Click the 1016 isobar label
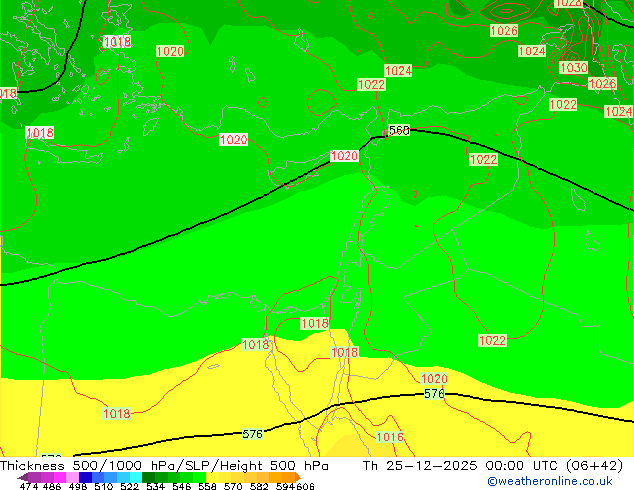This screenshot has width=634, height=490. click(x=390, y=437)
